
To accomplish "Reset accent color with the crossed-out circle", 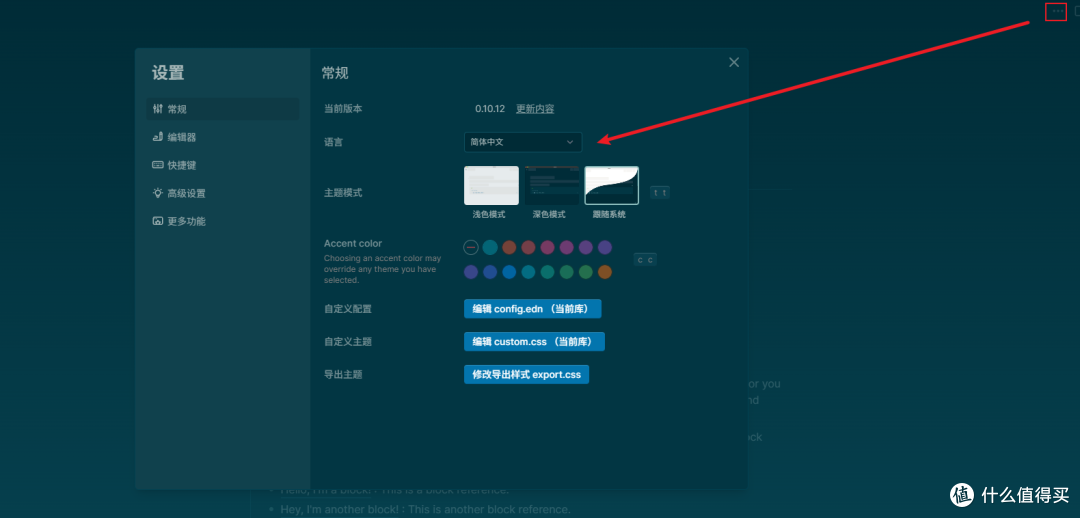I will click(x=471, y=247).
